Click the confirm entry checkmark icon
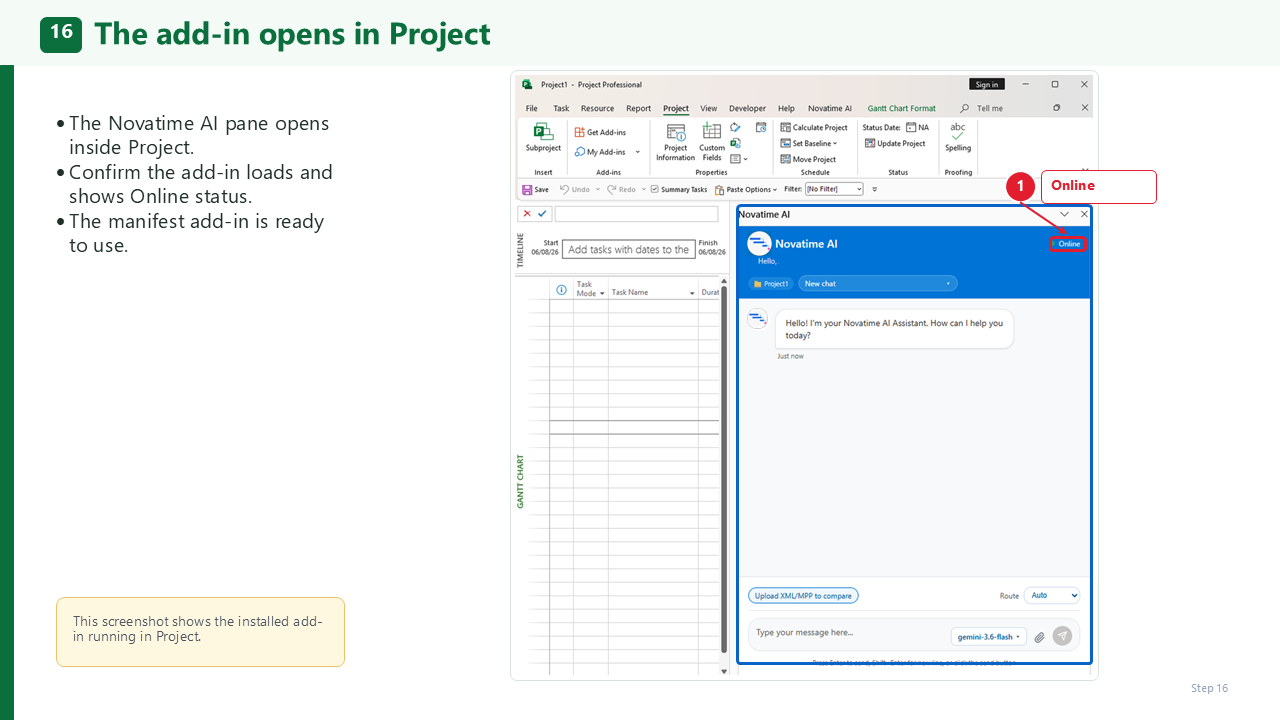This screenshot has height=720, width=1280. coord(542,213)
